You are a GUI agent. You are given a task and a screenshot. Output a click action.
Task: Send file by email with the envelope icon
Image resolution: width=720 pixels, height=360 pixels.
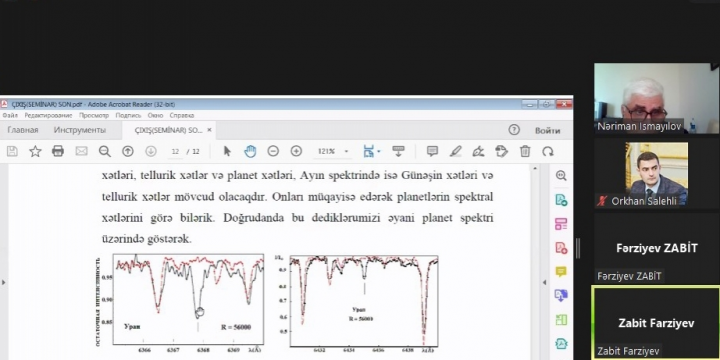pyautogui.click(x=81, y=151)
